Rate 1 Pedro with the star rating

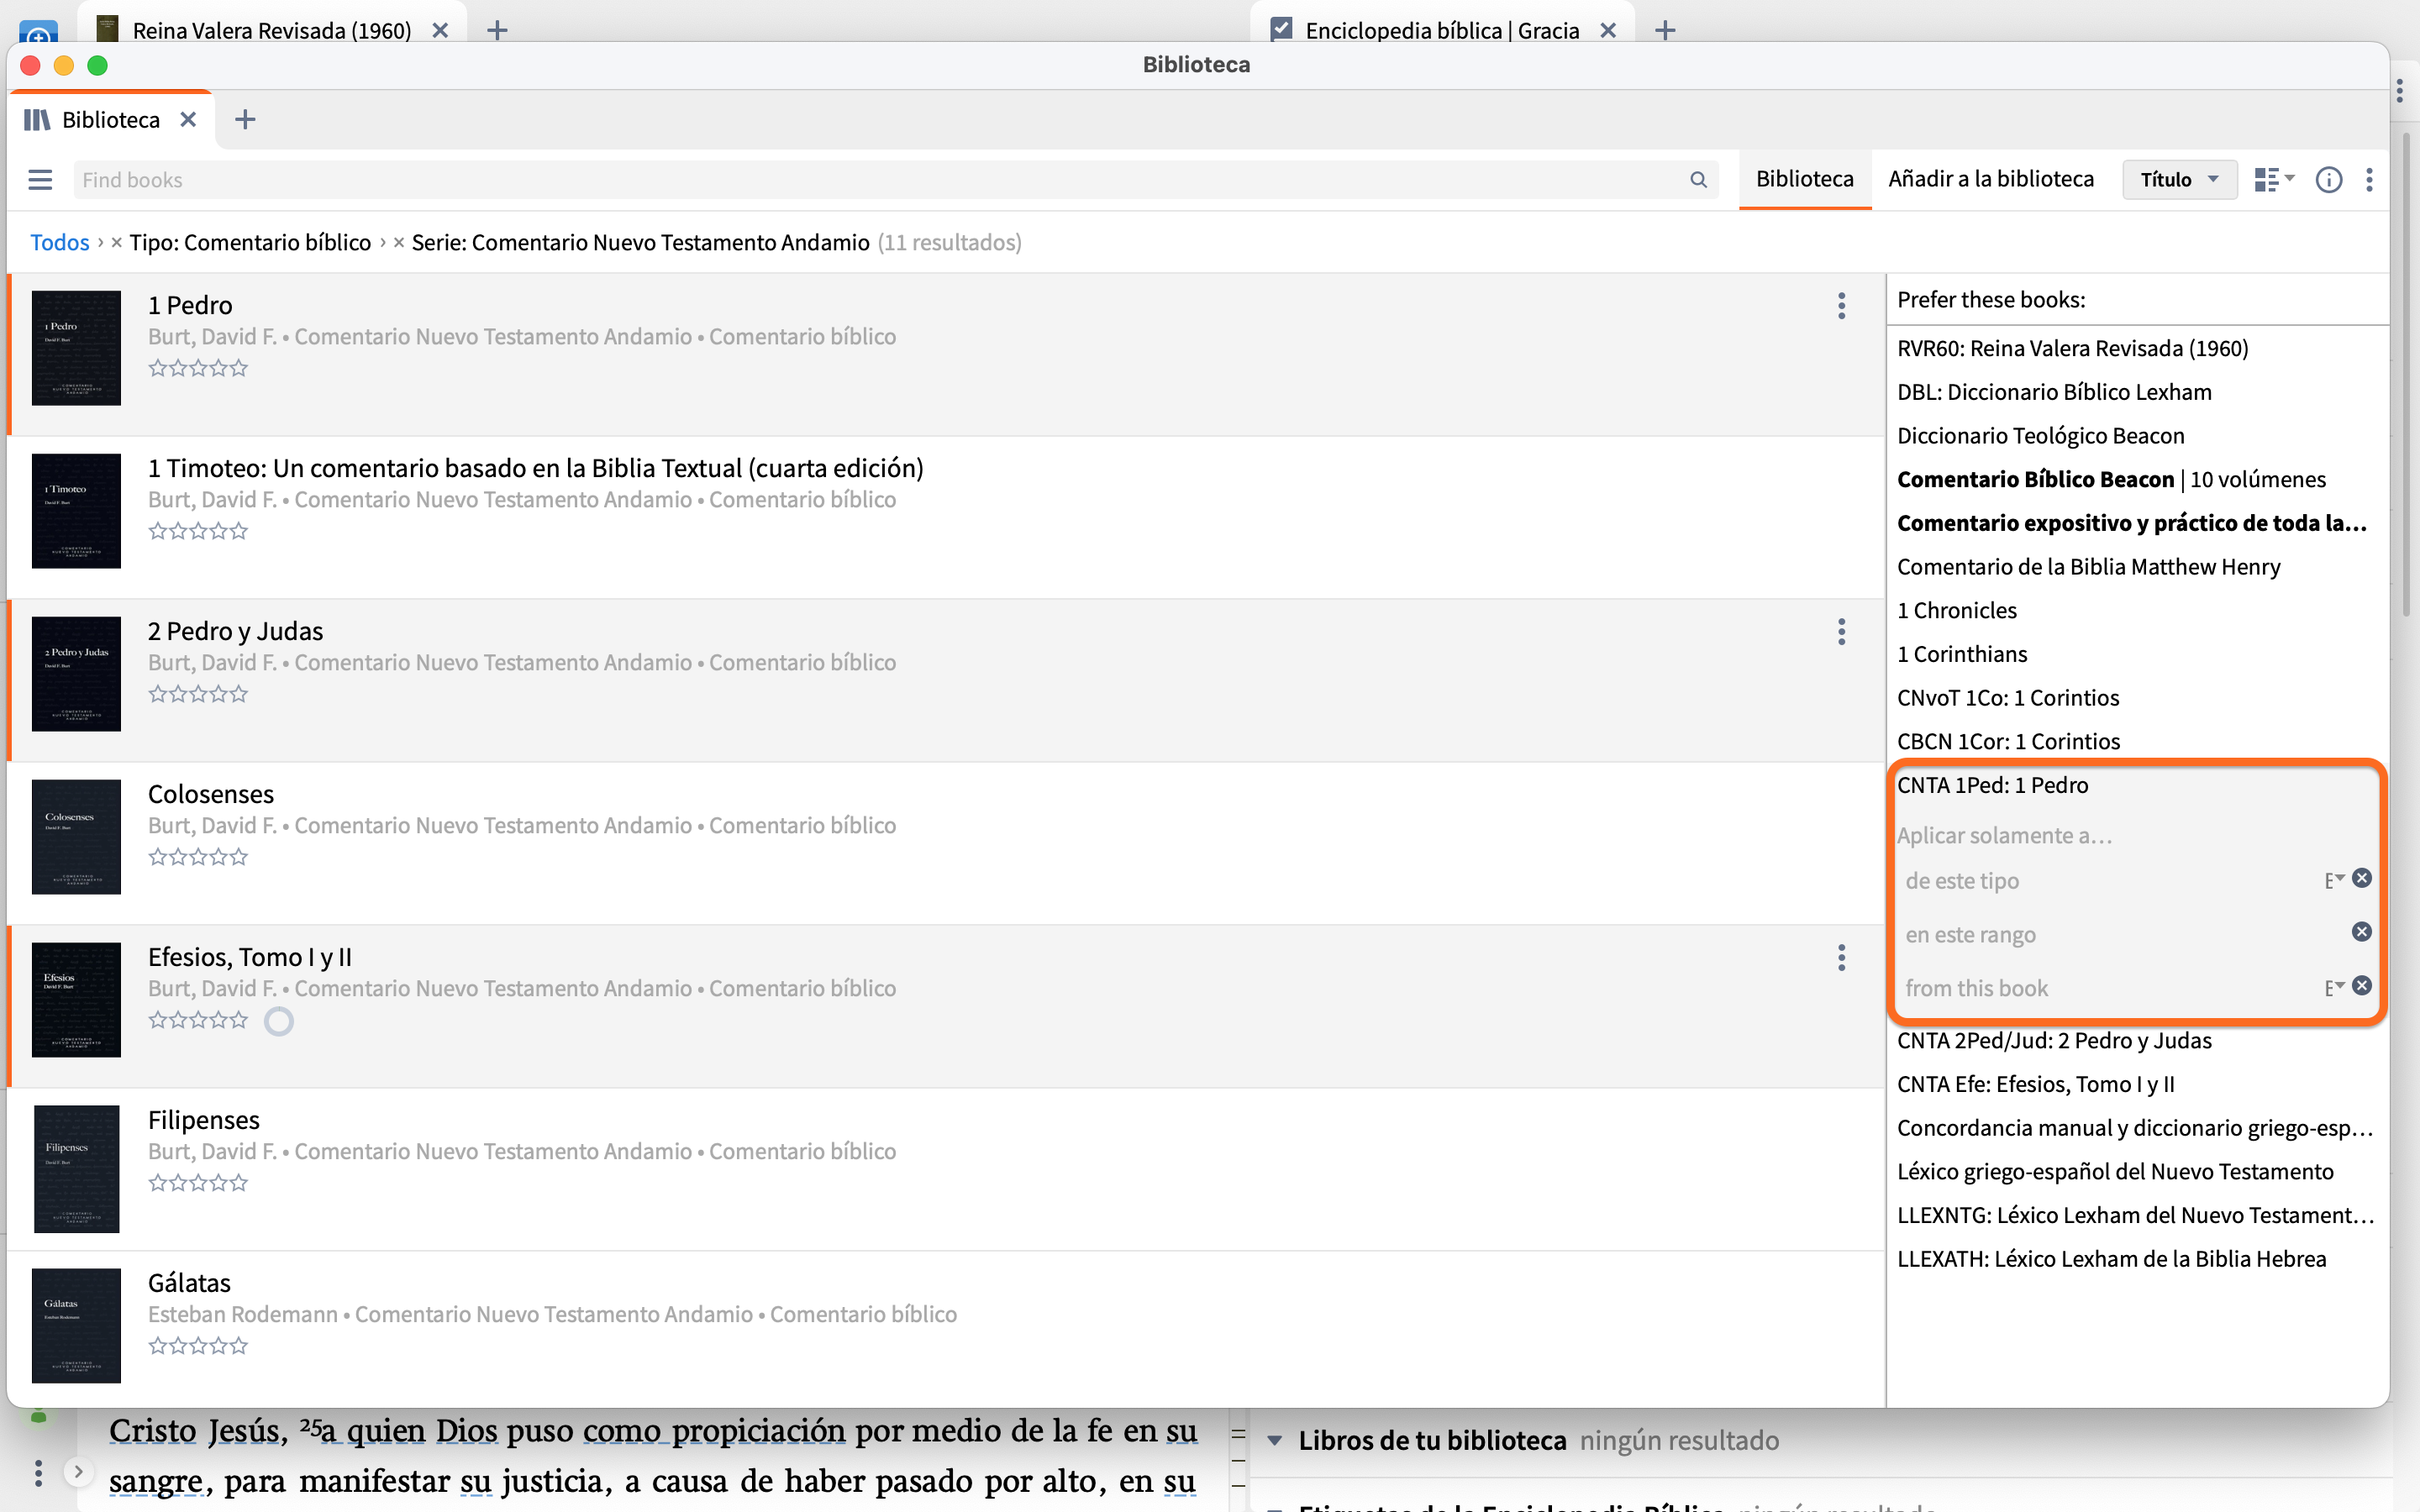pyautogui.click(x=198, y=369)
